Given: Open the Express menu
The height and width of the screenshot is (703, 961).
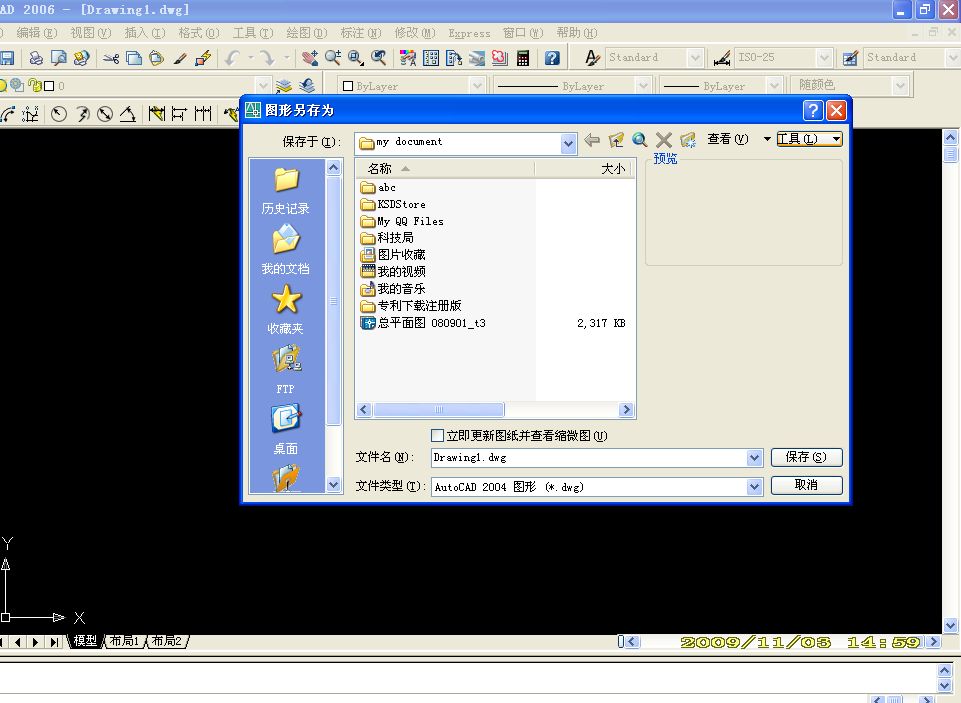Looking at the screenshot, I should click(469, 34).
